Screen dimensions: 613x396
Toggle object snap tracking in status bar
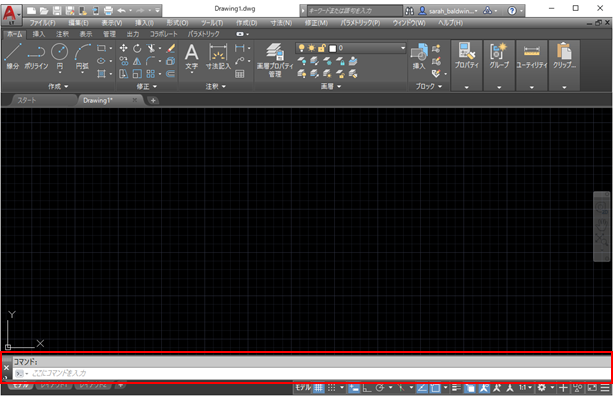pos(422,388)
